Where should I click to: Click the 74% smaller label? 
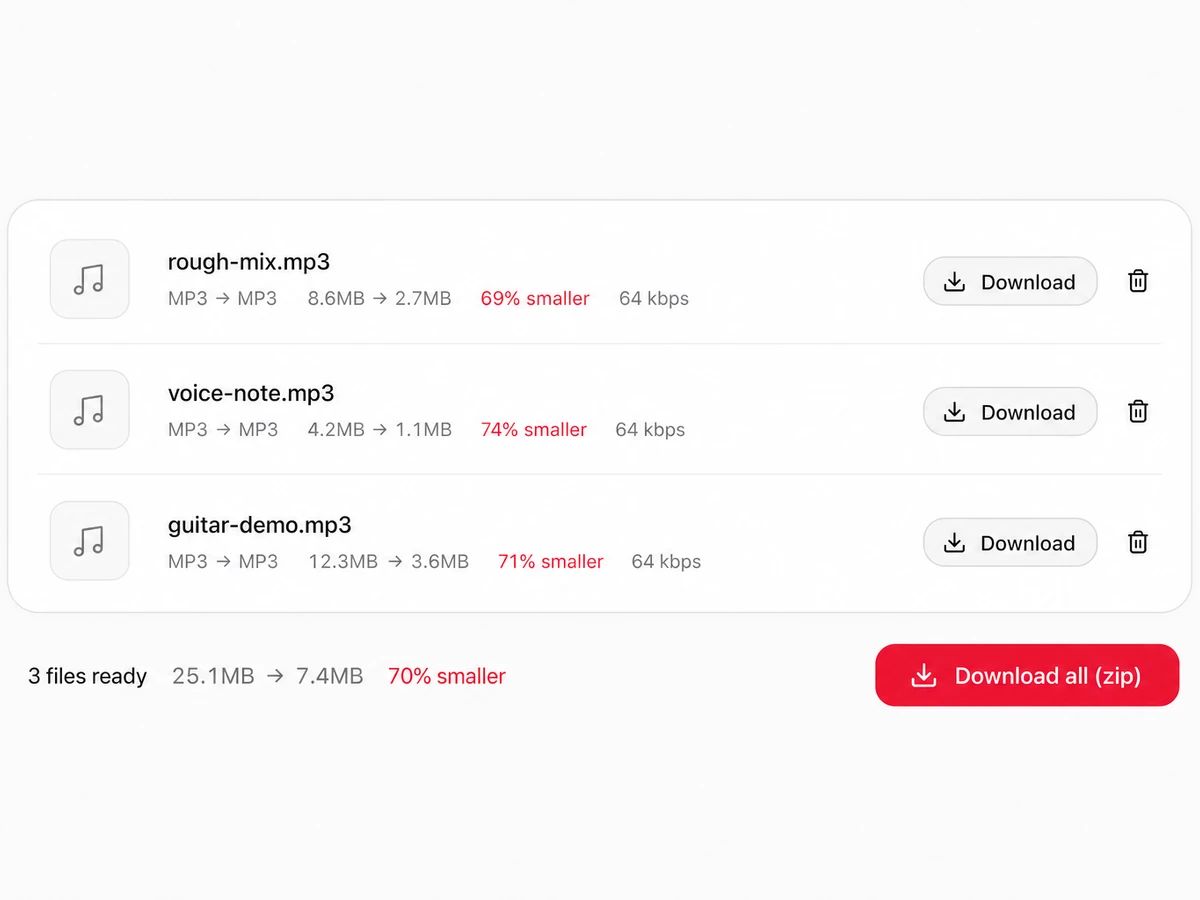coord(534,430)
